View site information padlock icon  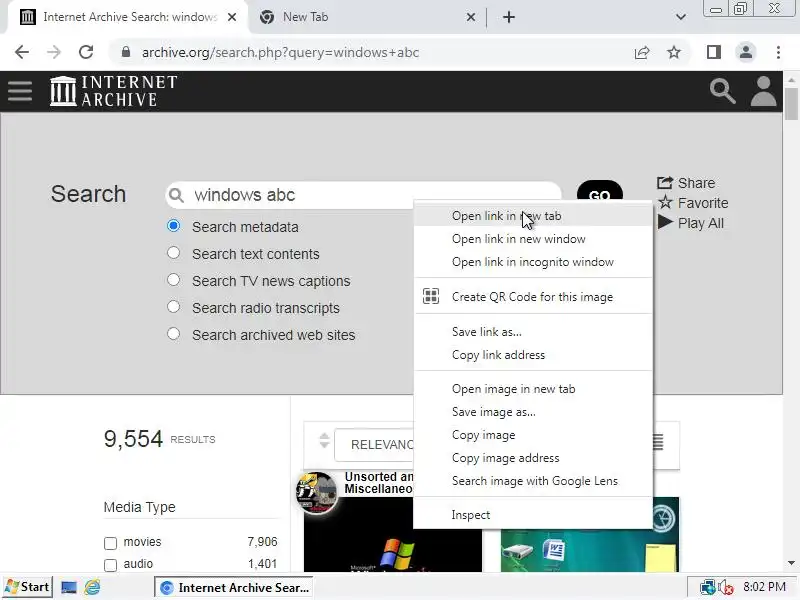(x=126, y=52)
